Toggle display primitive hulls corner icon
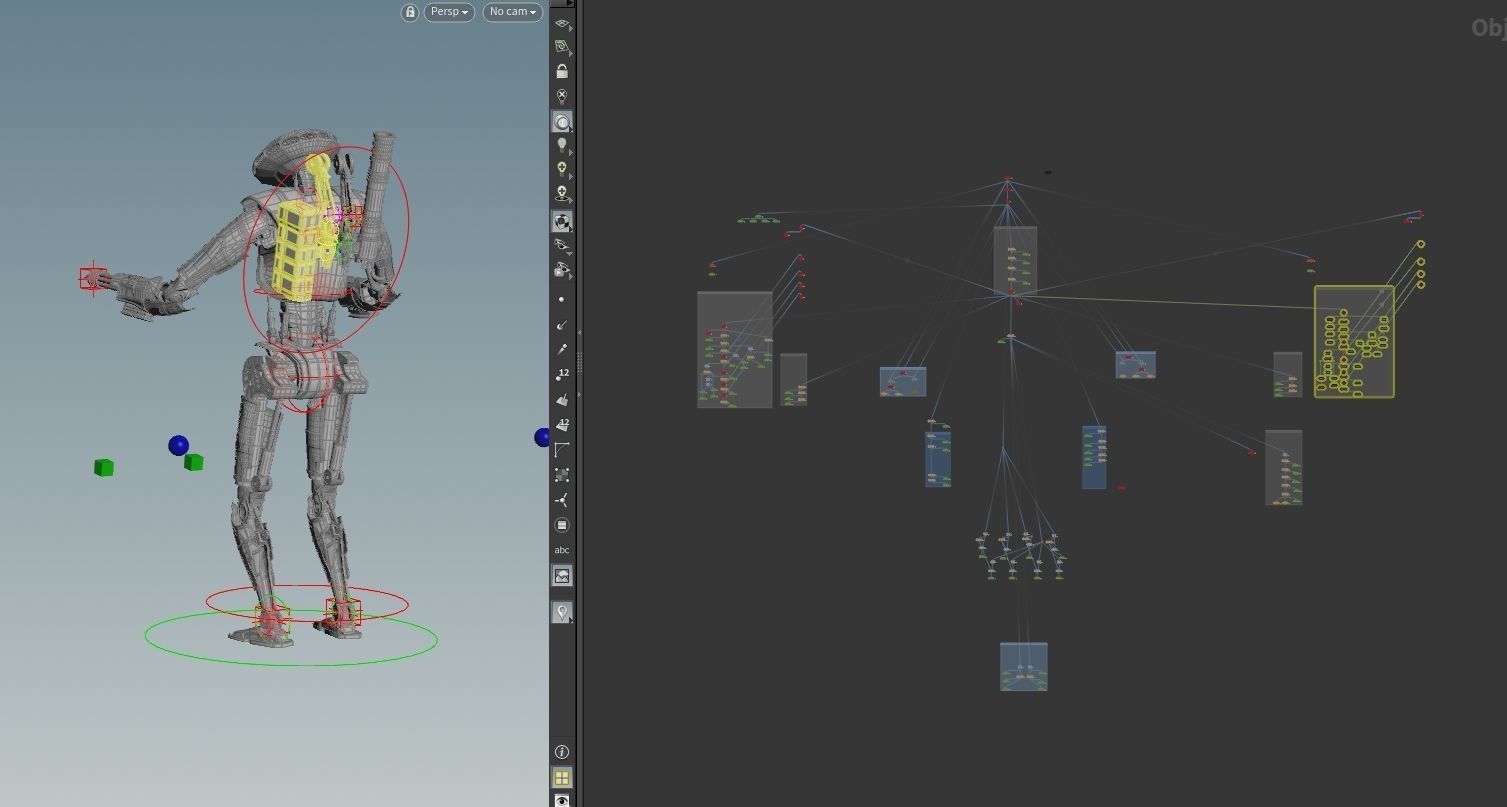The width and height of the screenshot is (1507, 807). pyautogui.click(x=562, y=450)
